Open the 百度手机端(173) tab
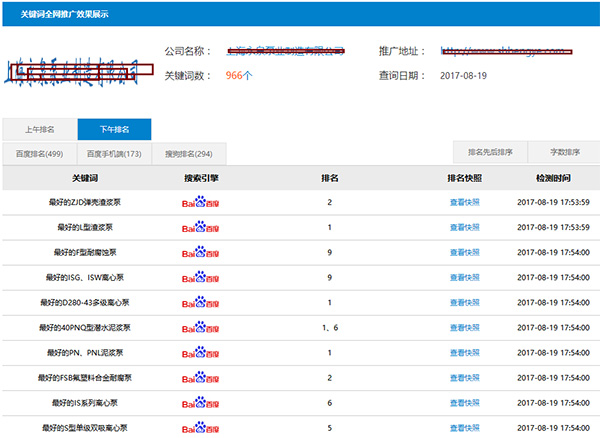Screen dimensions: 600x438 coord(114,154)
